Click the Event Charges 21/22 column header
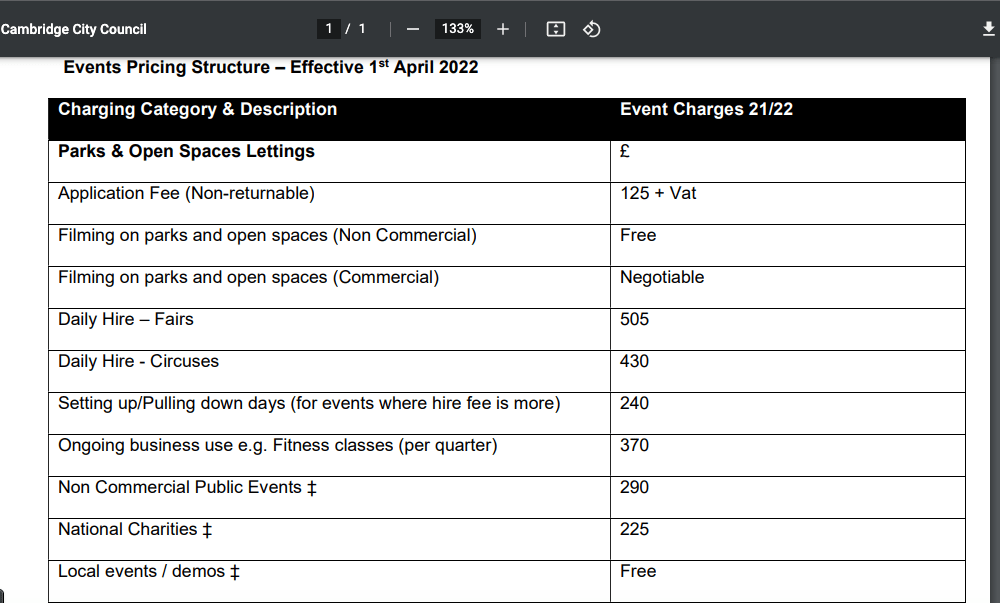This screenshot has height=603, width=1000. click(706, 110)
